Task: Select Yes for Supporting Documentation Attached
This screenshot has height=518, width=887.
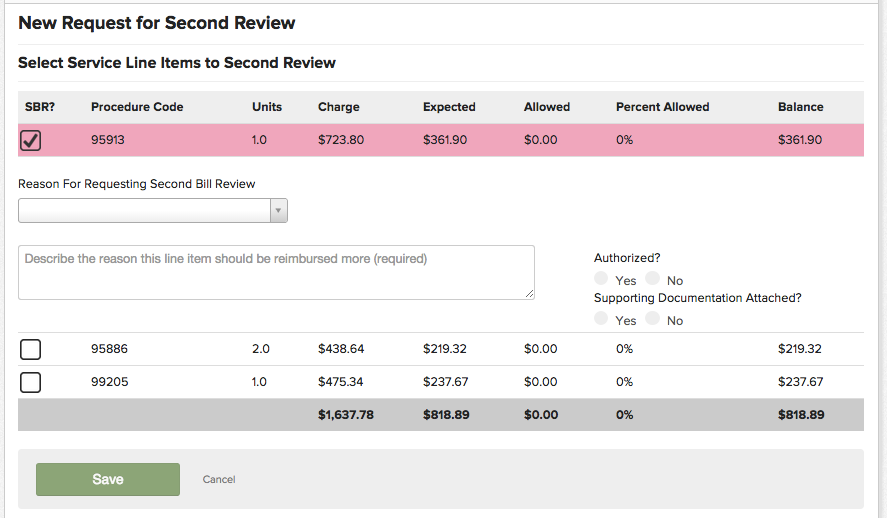Action: click(601, 319)
